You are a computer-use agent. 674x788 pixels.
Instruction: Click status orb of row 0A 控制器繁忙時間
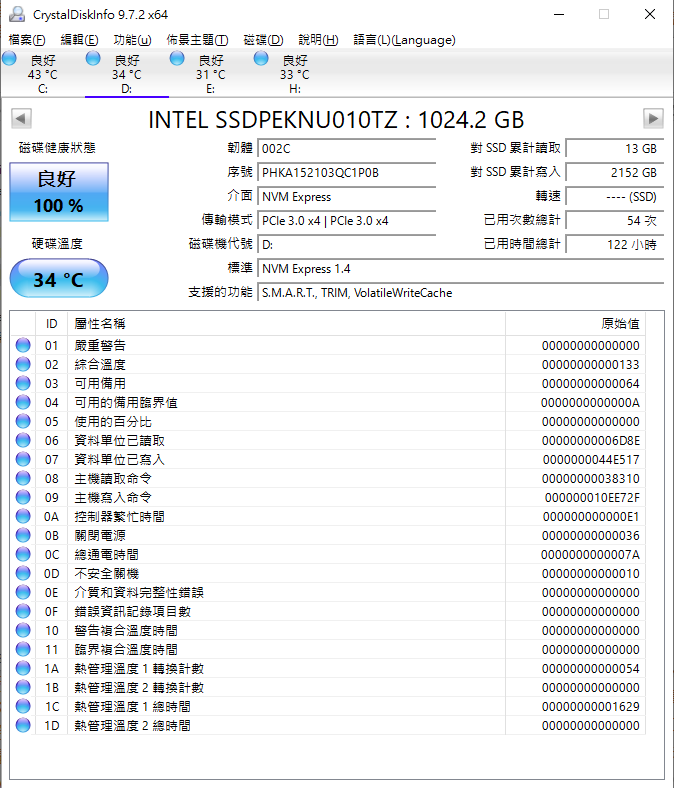23,516
